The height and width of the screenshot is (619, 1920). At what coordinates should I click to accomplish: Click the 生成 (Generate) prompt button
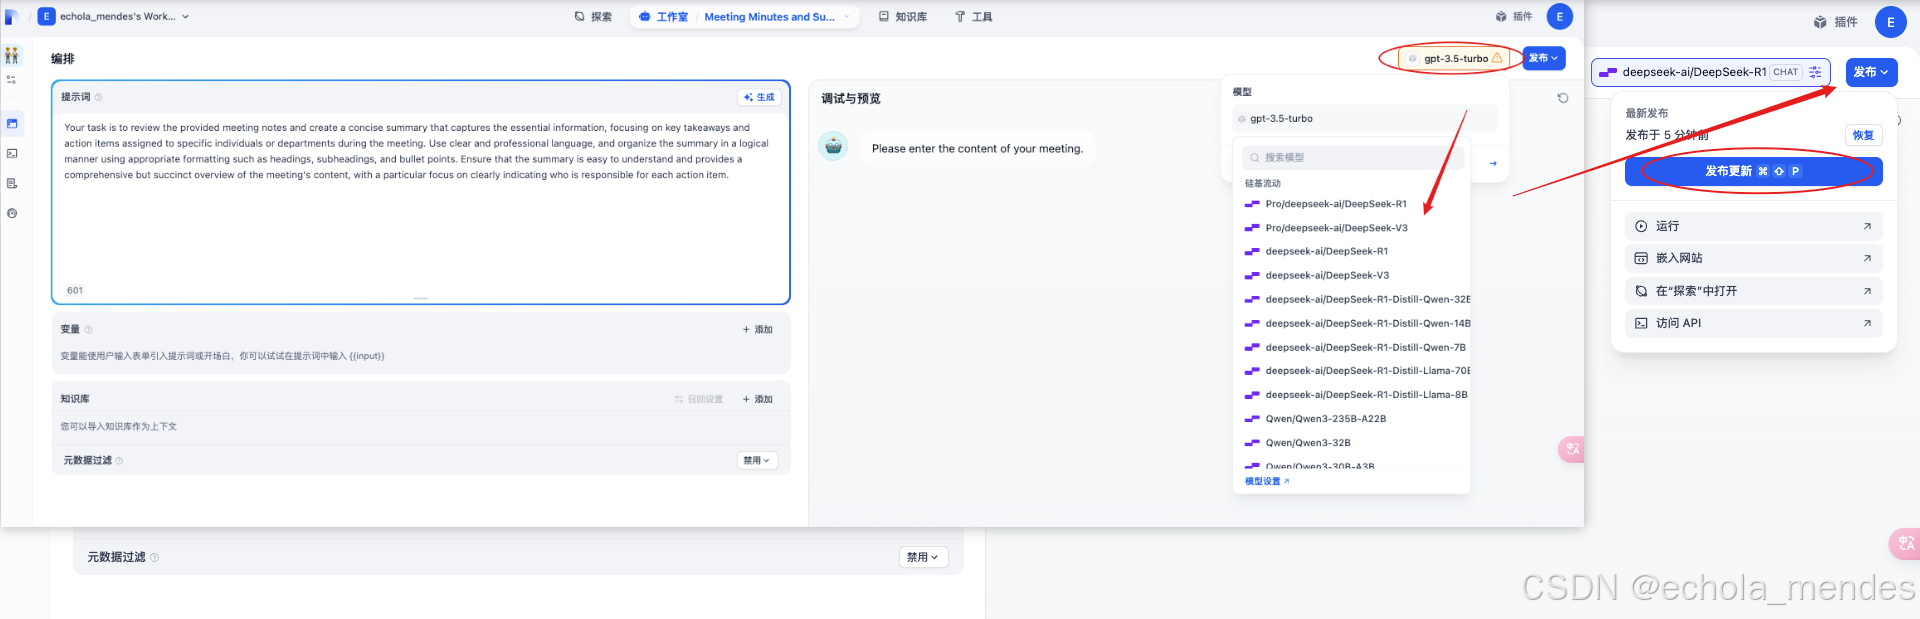(x=759, y=97)
